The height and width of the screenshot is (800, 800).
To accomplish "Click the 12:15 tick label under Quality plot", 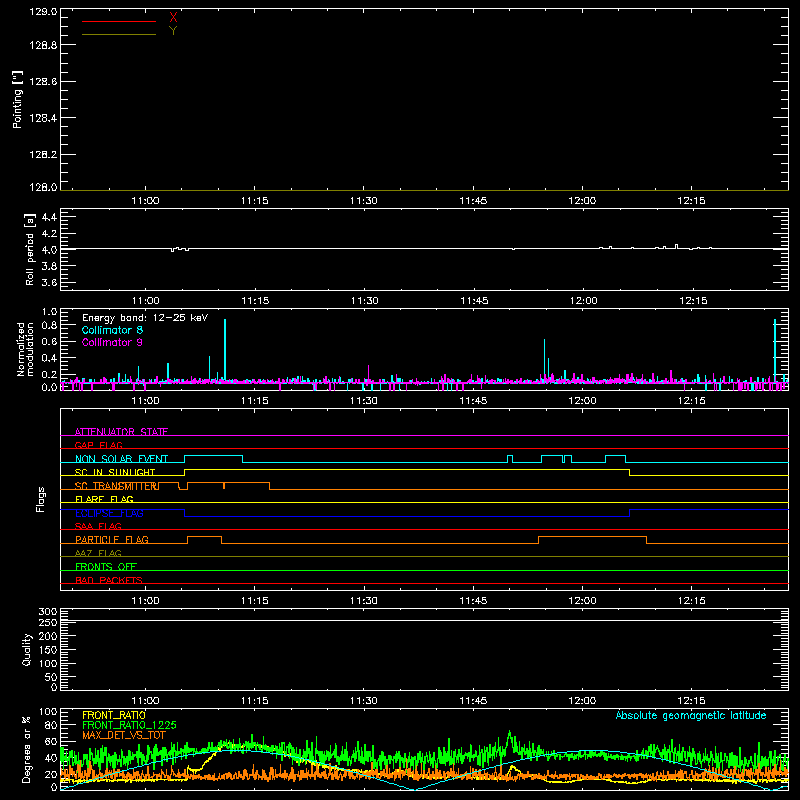I will tap(691, 701).
